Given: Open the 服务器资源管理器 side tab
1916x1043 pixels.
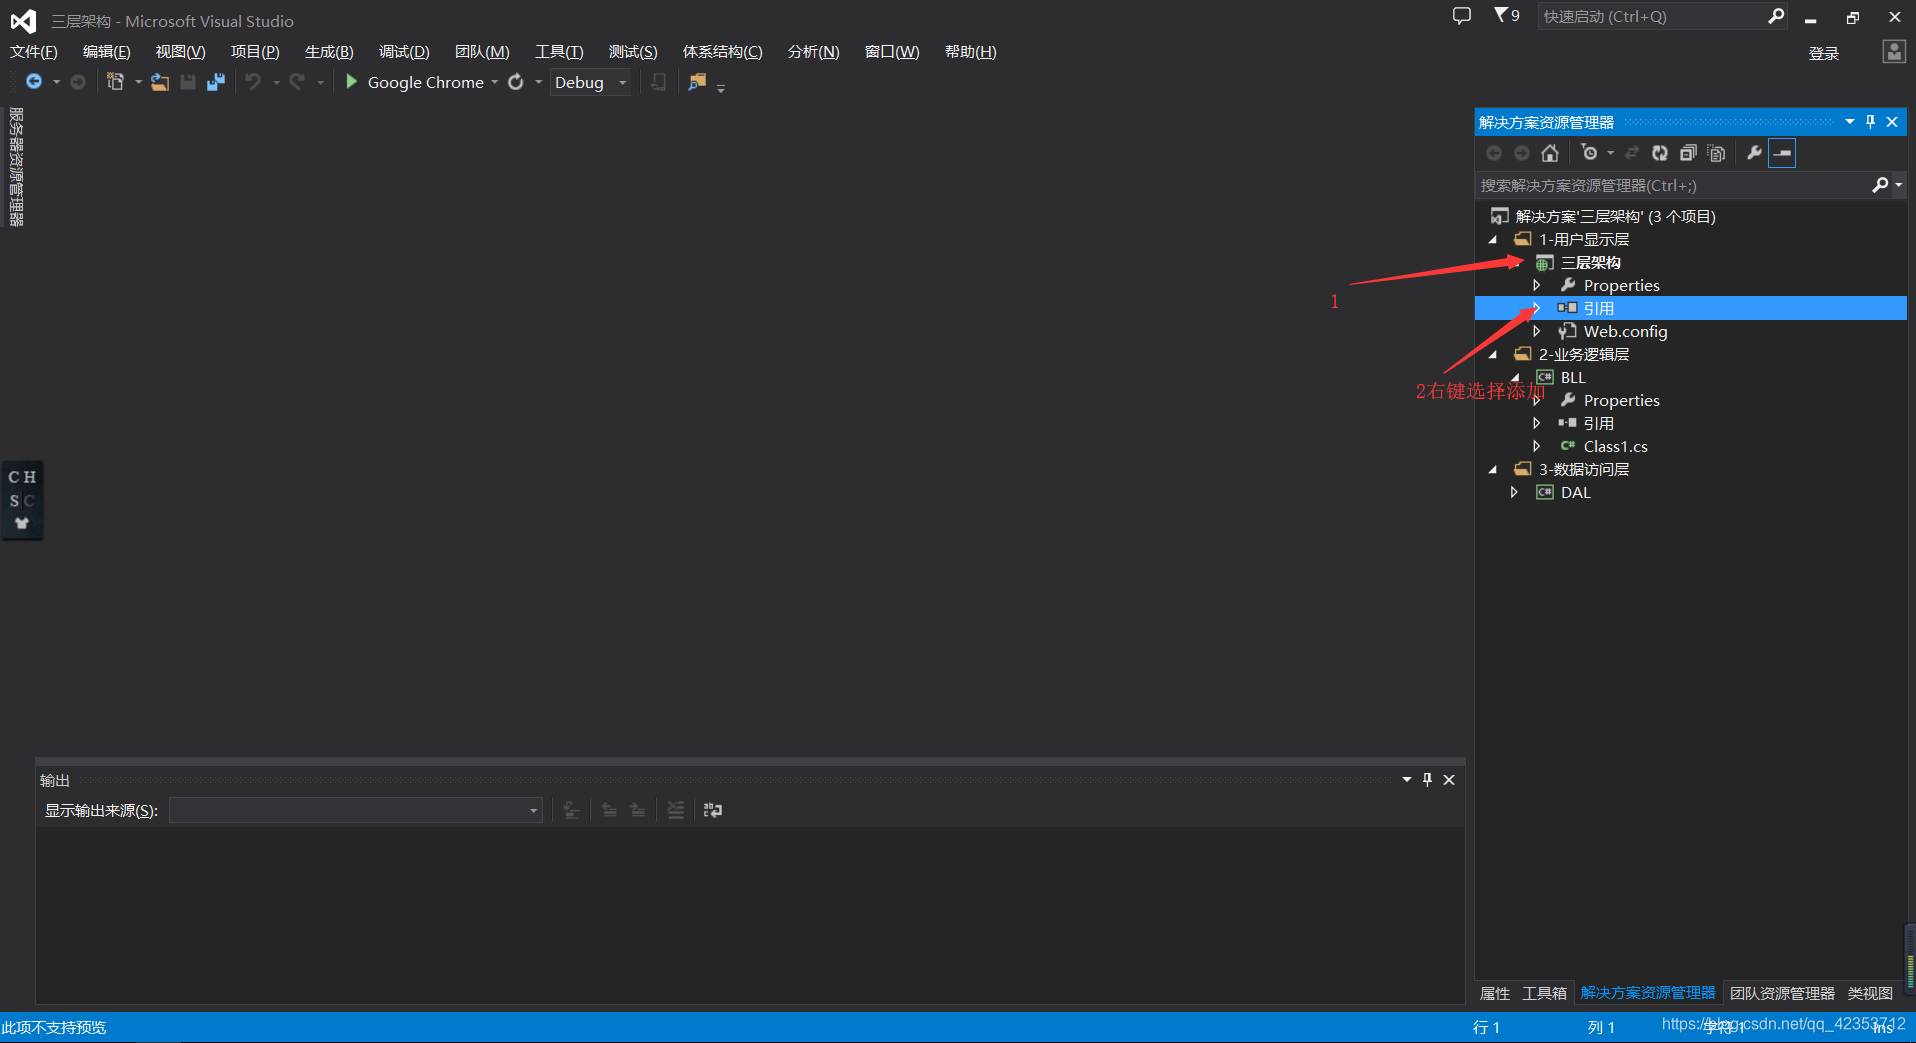Looking at the screenshot, I should click(x=16, y=167).
